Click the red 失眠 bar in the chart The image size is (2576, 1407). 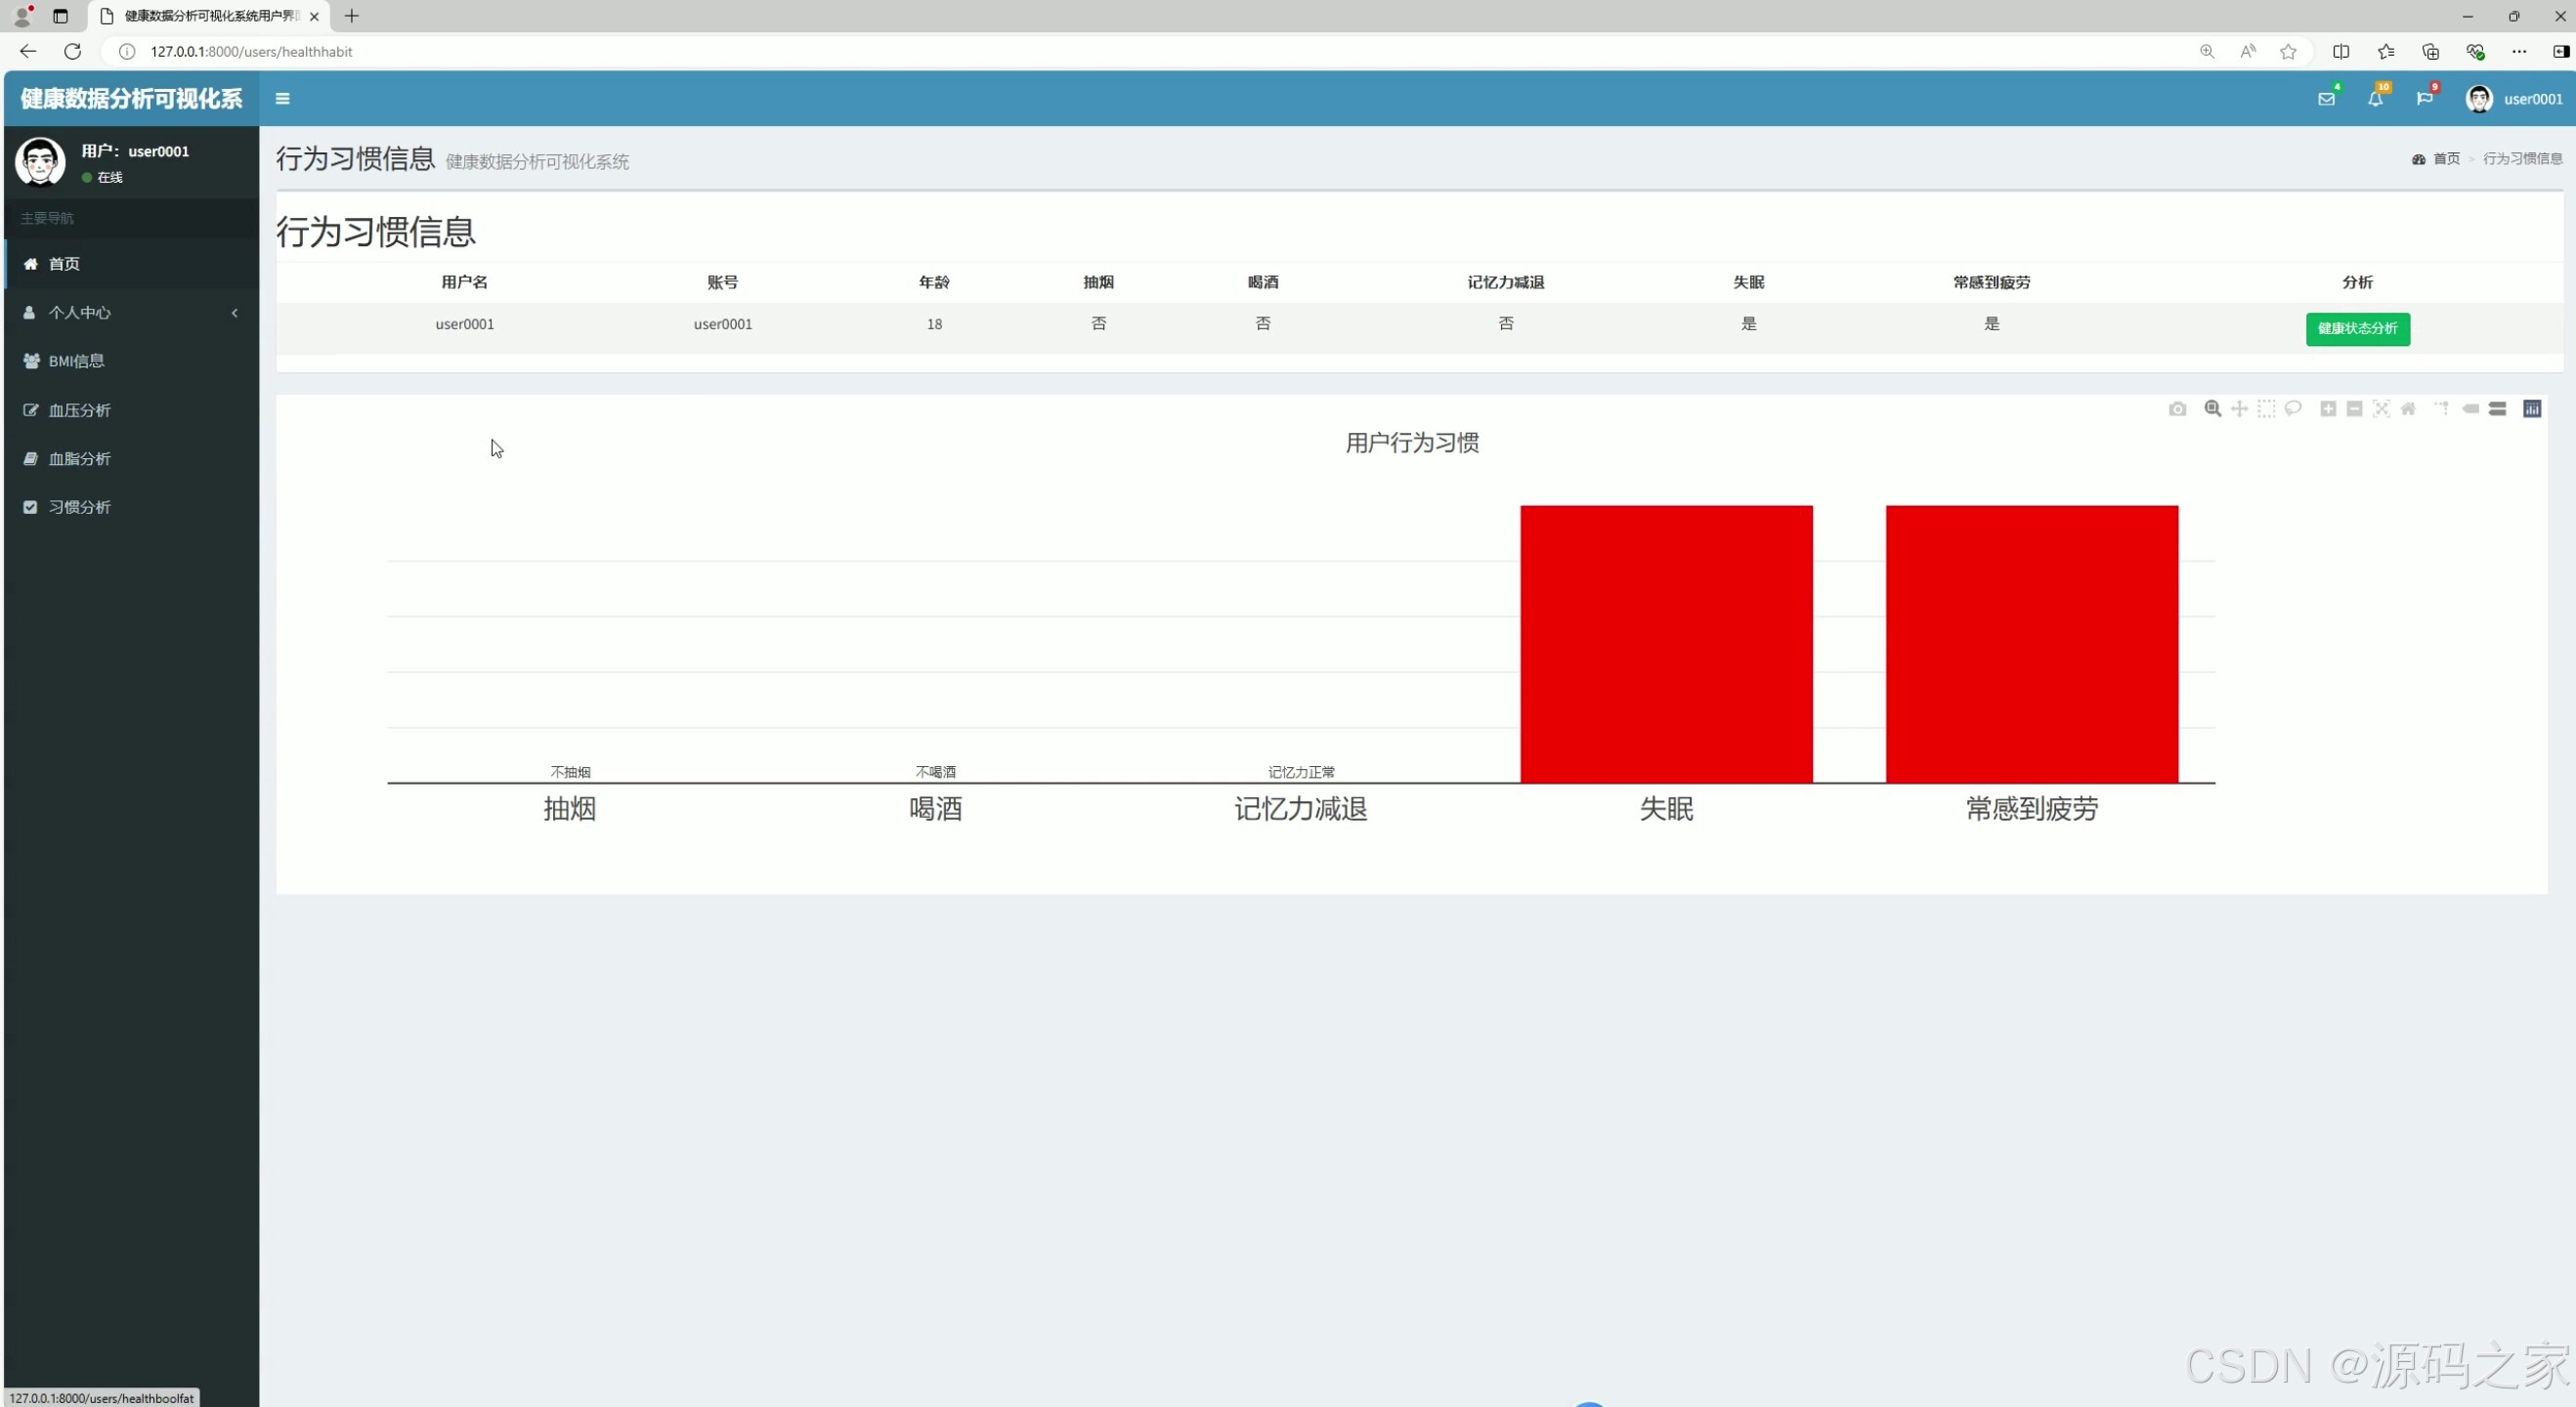pos(1666,644)
